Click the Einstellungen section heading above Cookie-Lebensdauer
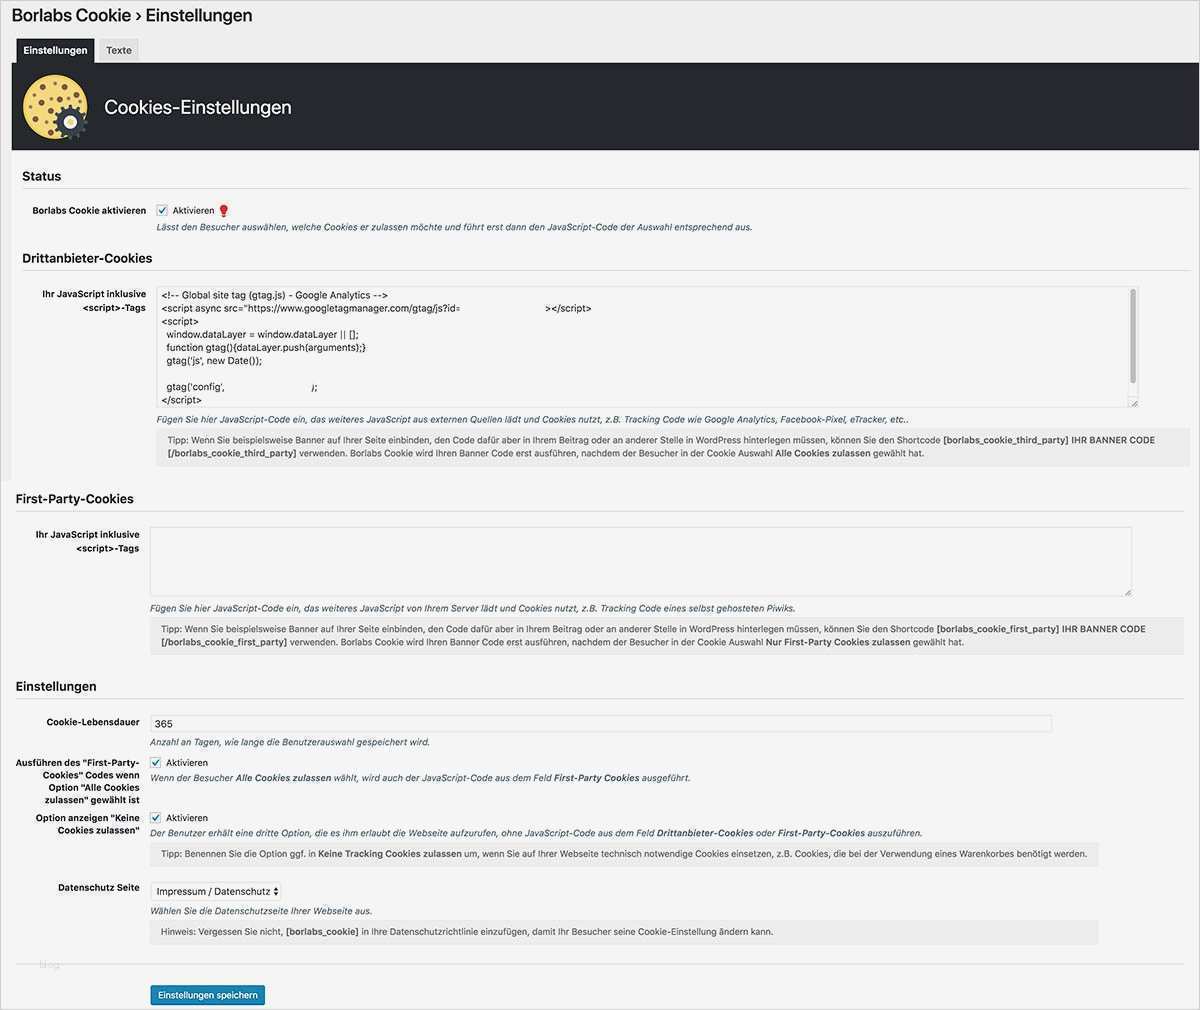 (56, 687)
